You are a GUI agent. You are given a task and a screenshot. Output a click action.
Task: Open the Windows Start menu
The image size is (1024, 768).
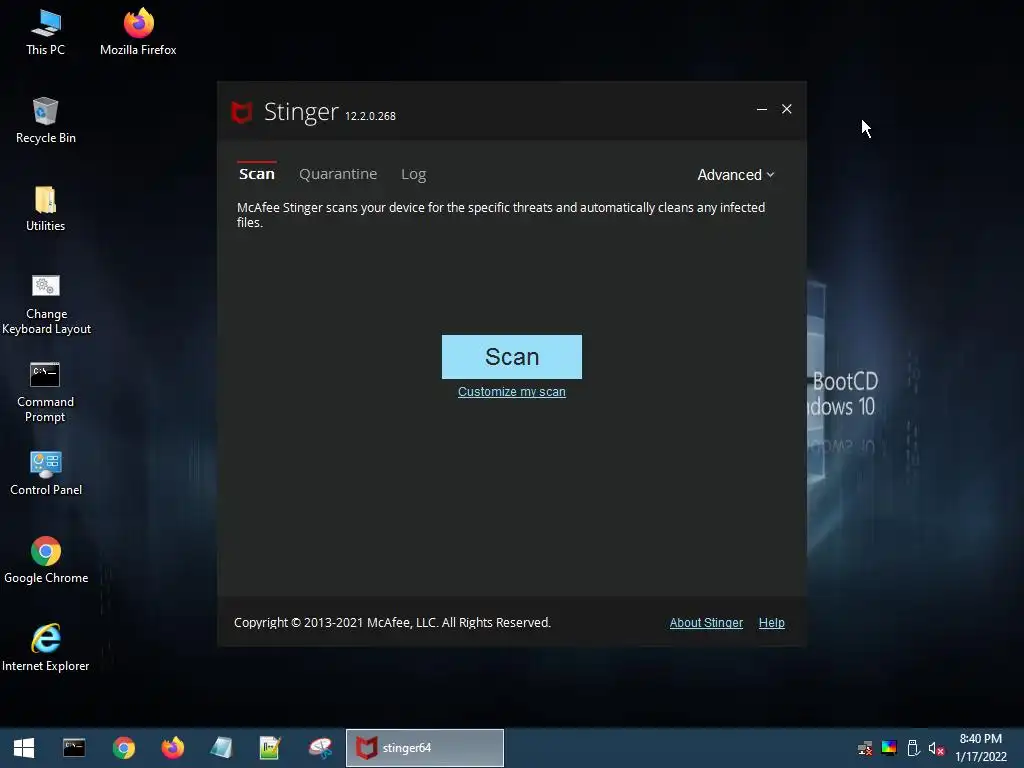point(24,748)
